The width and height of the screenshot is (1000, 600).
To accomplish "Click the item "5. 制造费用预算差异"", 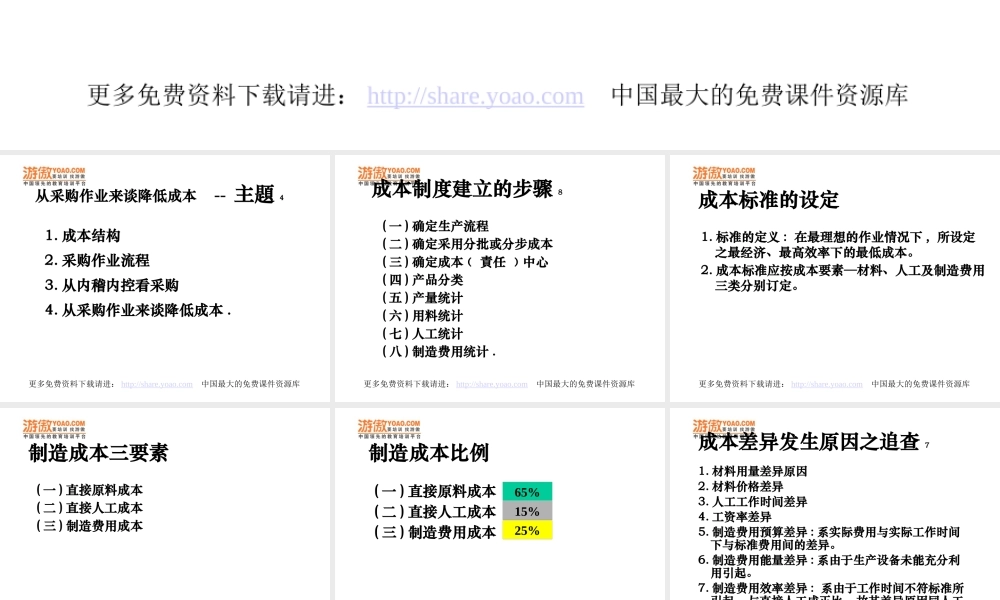I will coord(828,539).
